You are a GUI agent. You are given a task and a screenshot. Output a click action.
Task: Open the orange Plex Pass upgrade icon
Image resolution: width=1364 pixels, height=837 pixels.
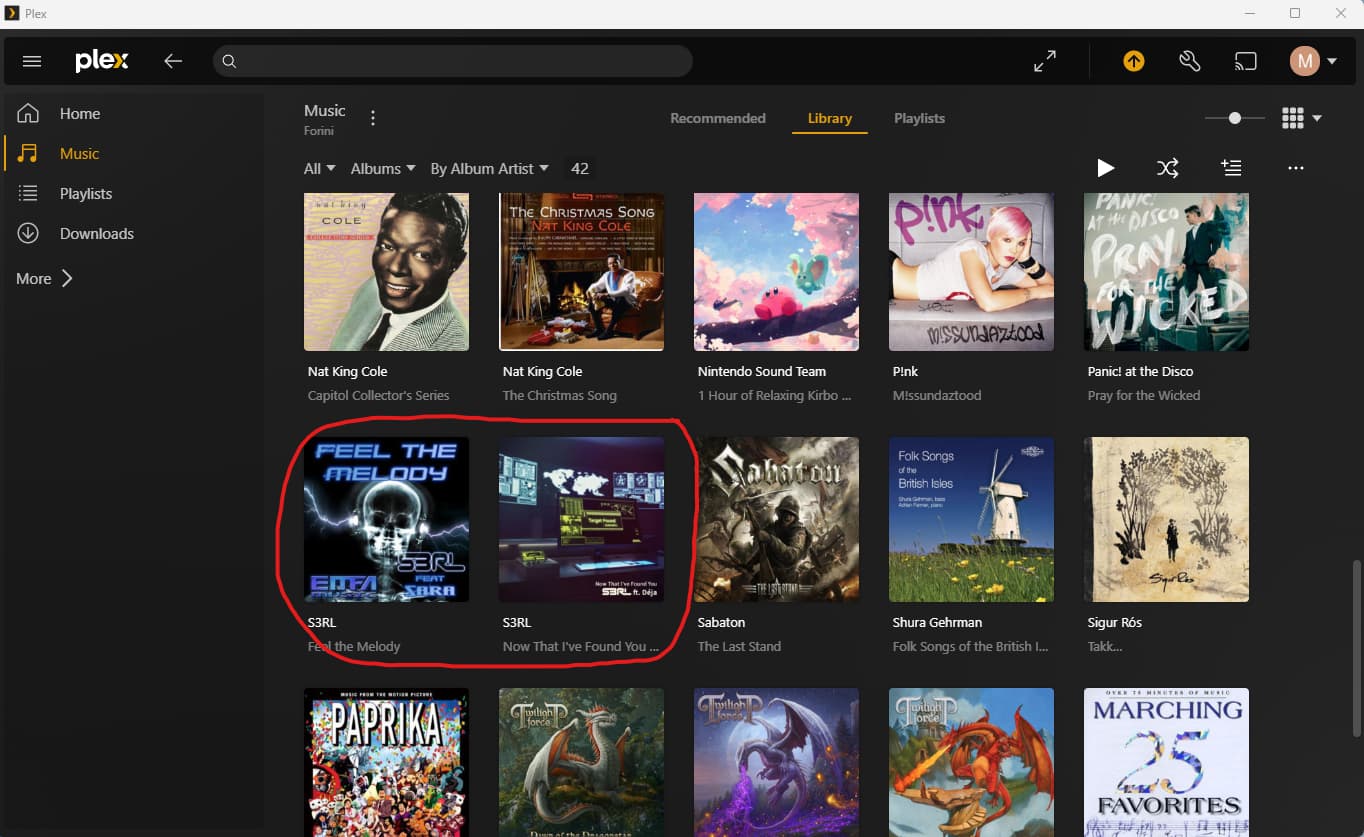tap(1133, 61)
